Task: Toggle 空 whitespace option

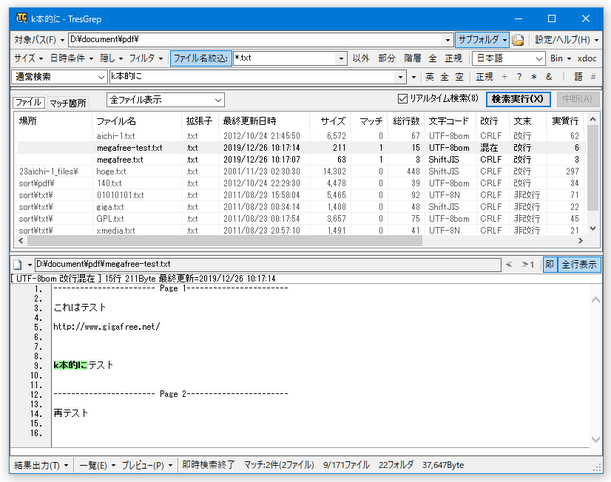Action: coord(459,77)
